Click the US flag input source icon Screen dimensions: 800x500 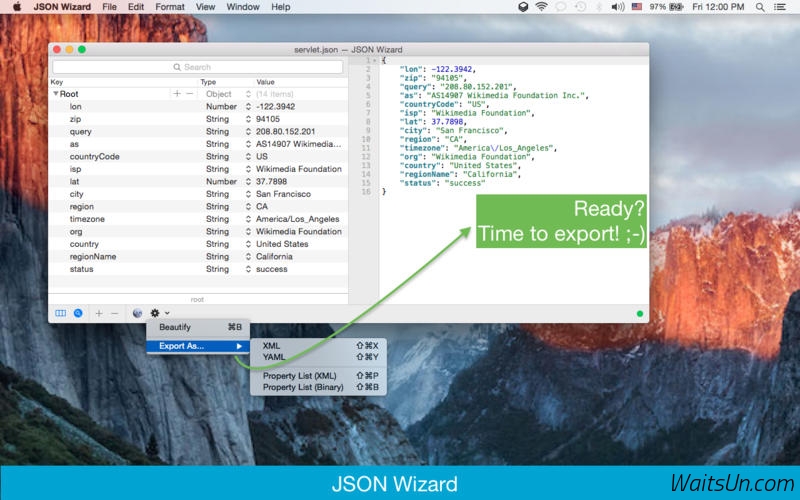[x=637, y=7]
